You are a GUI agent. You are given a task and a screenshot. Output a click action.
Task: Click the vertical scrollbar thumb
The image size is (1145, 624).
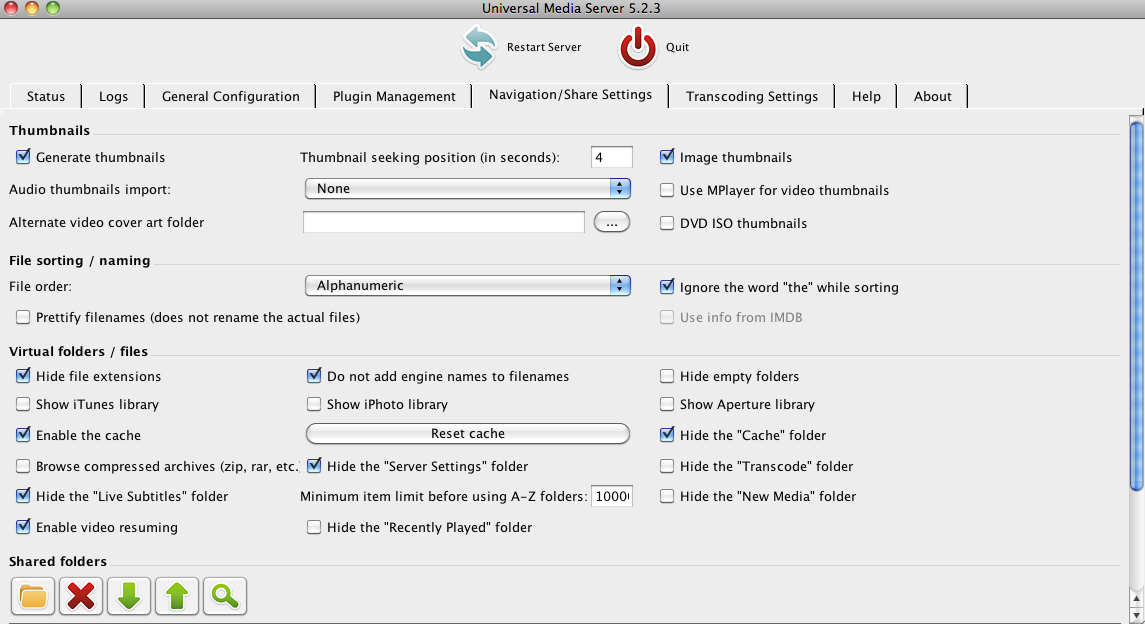click(1136, 307)
